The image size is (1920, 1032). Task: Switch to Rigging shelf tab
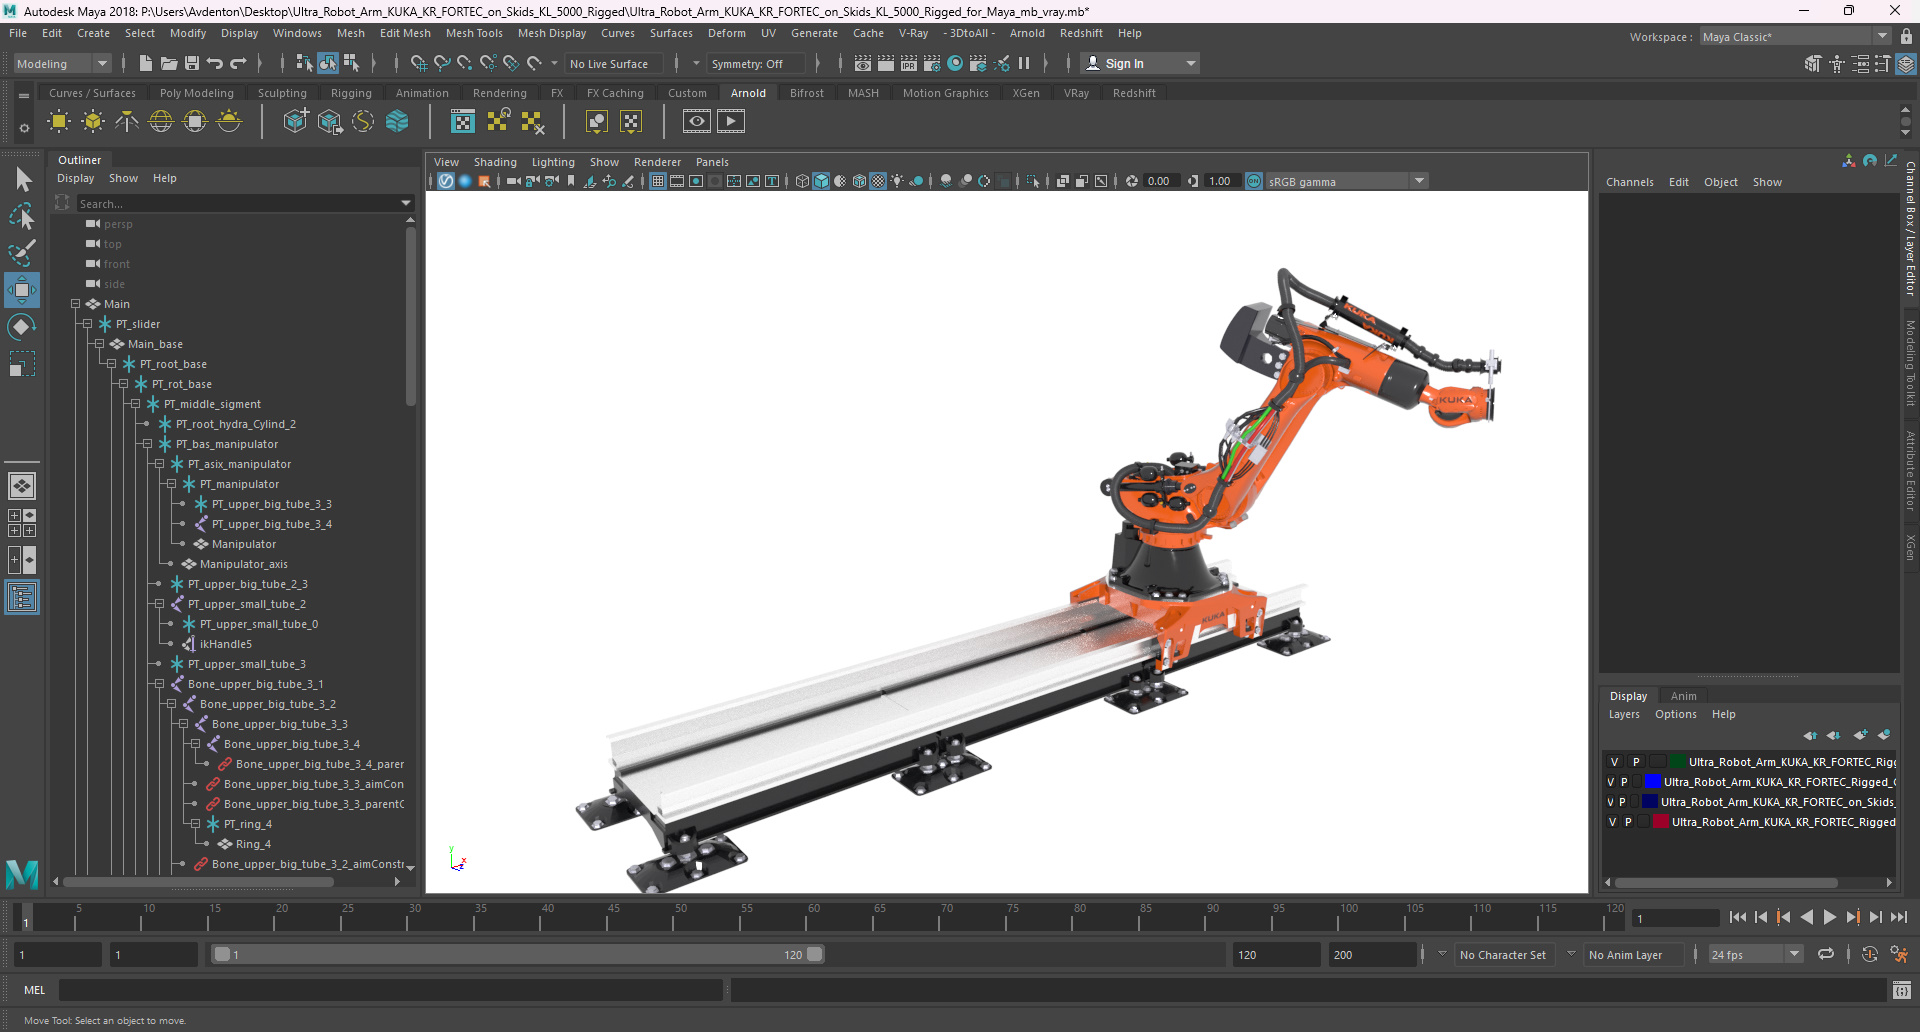(x=351, y=93)
